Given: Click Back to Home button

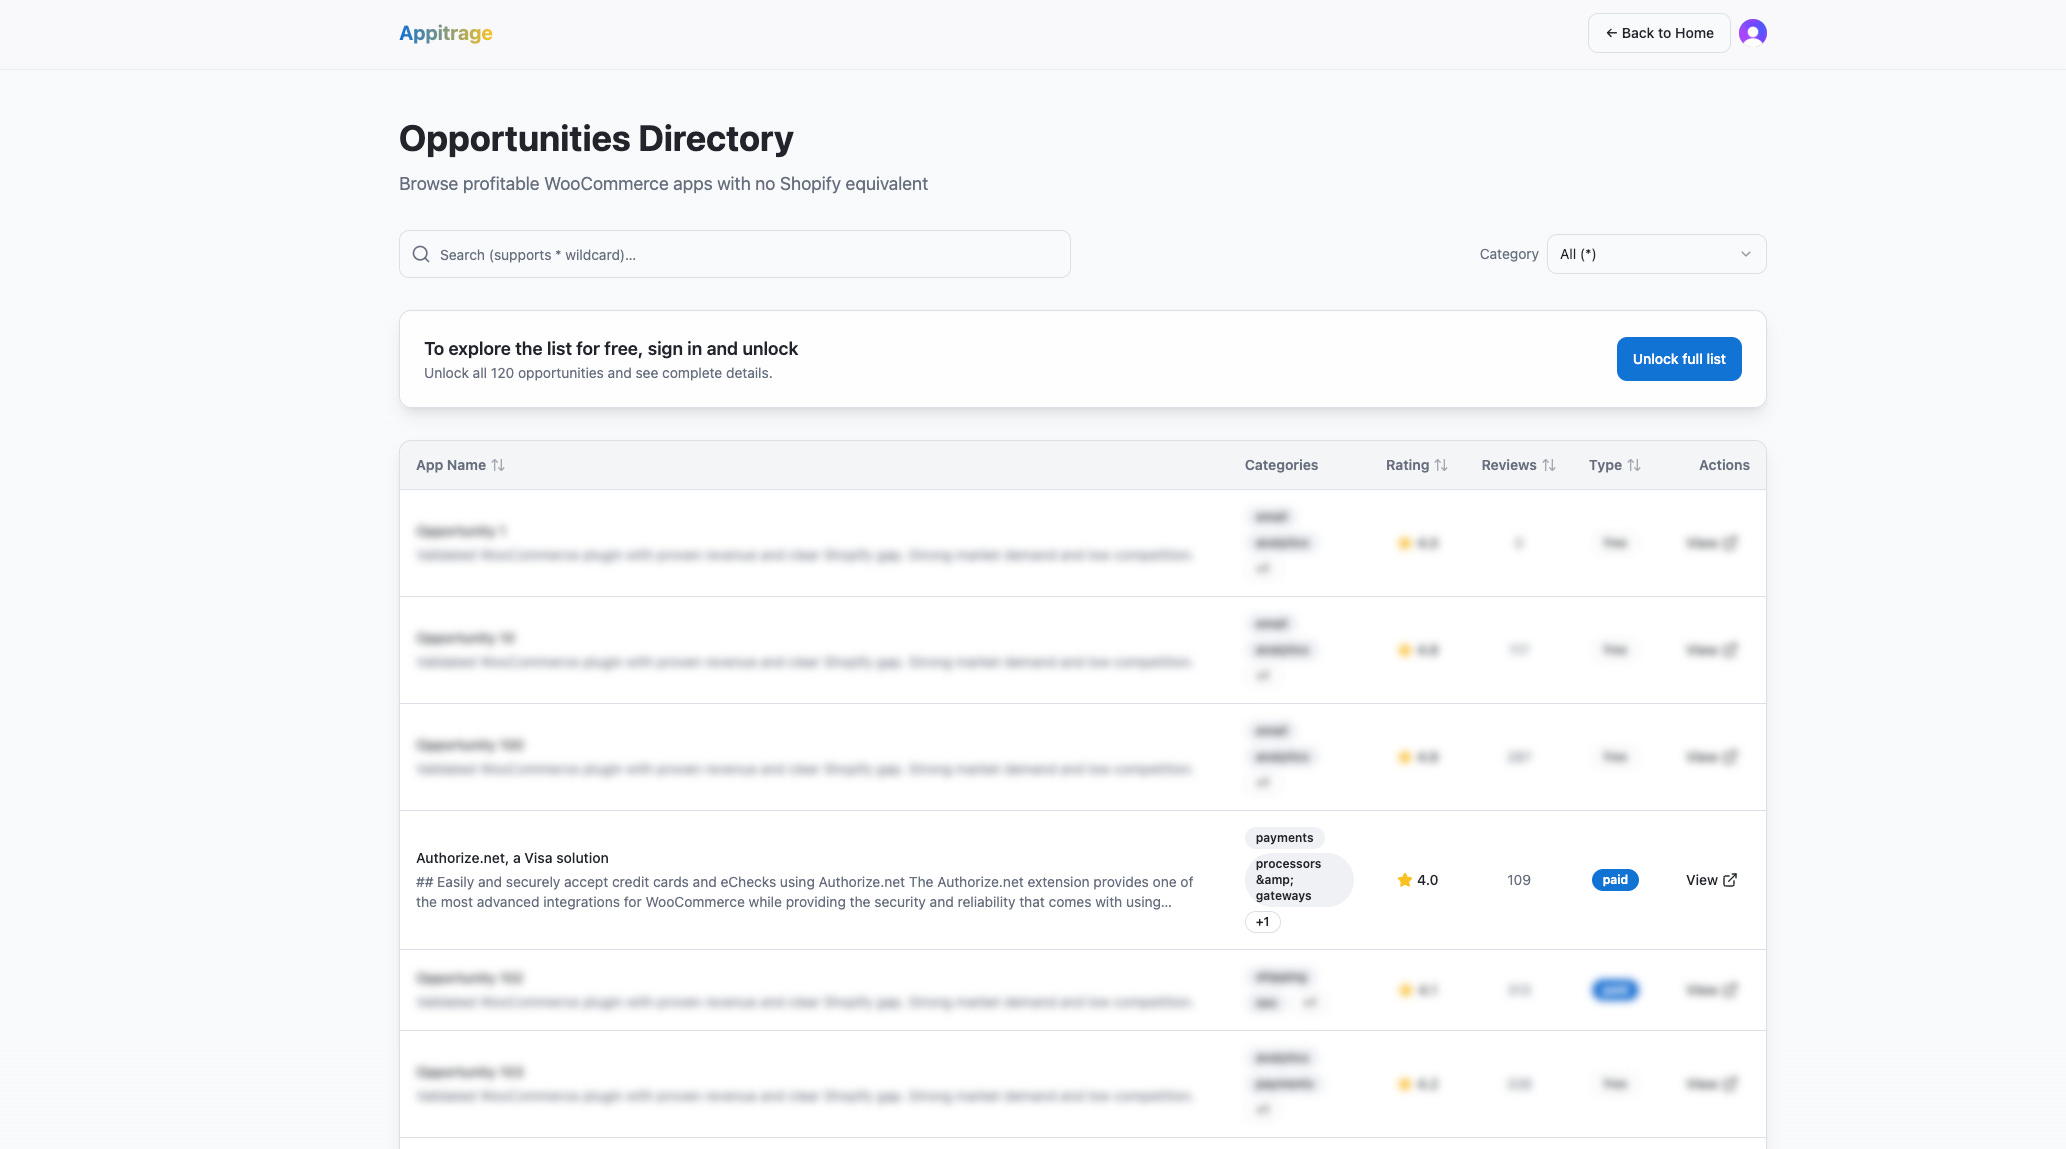Looking at the screenshot, I should tap(1659, 33).
